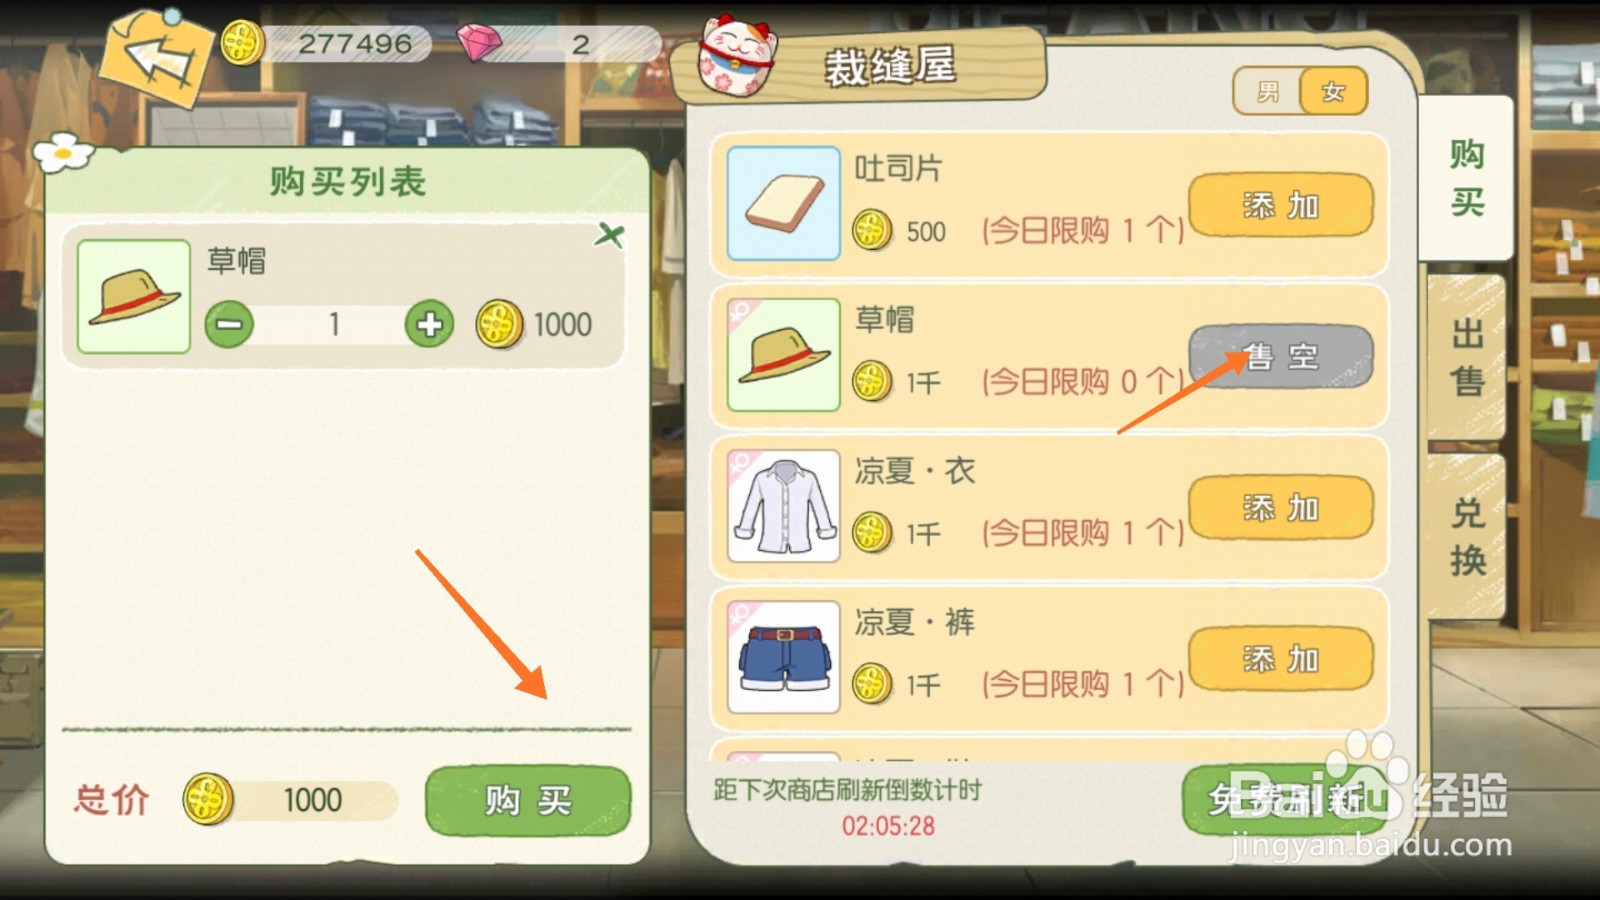
Task: Tap the gold coin balance icon
Action: coord(241,43)
